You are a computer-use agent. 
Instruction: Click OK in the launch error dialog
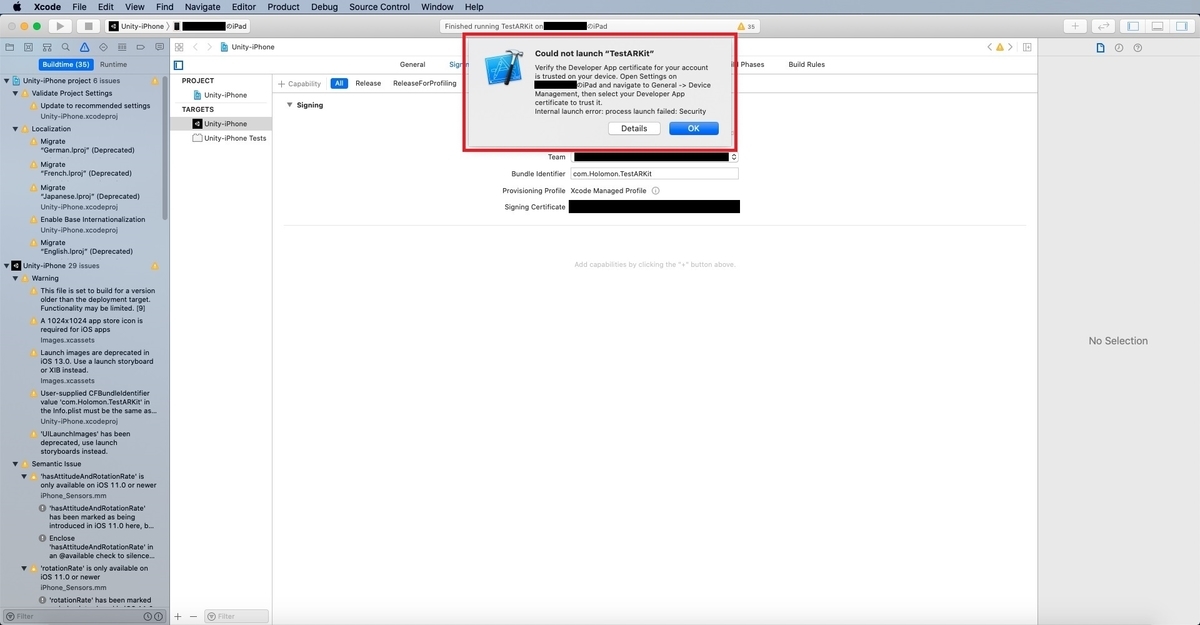click(694, 129)
